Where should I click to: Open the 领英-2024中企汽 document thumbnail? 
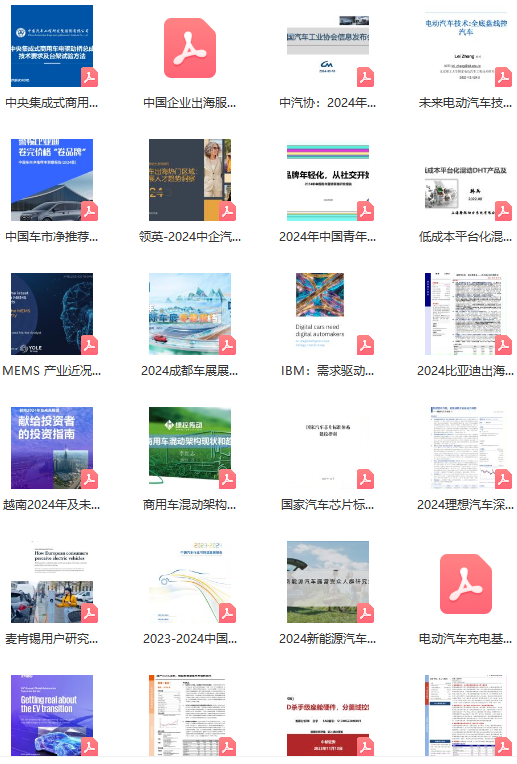tap(190, 180)
